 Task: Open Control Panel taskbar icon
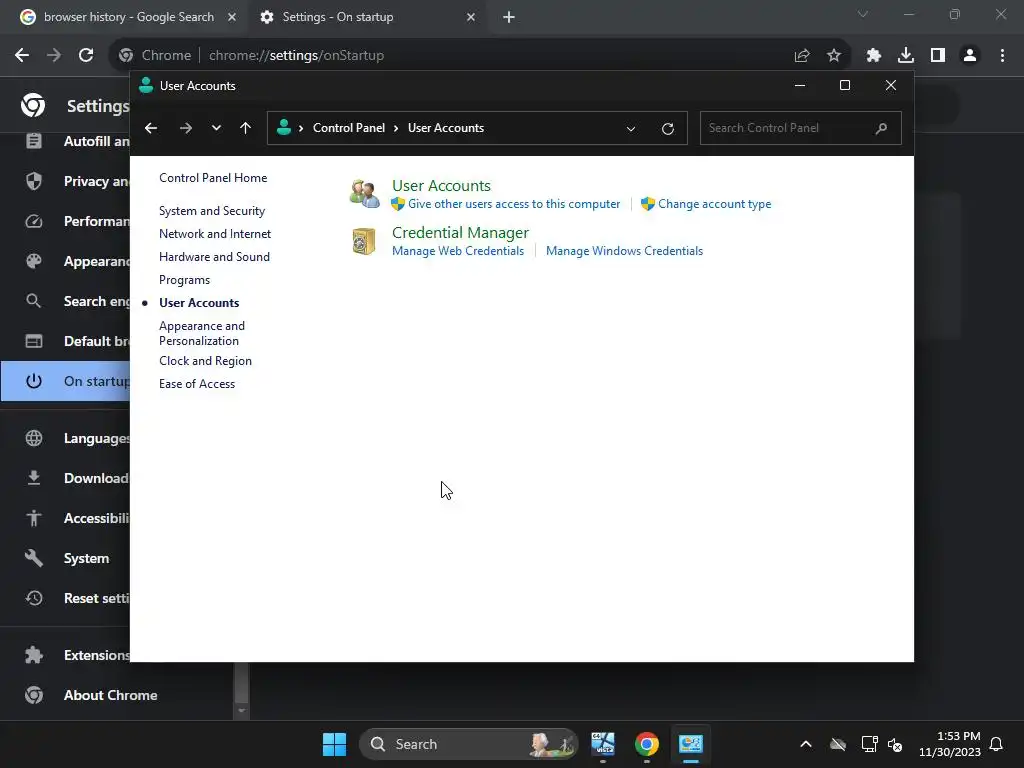pyautogui.click(x=690, y=744)
